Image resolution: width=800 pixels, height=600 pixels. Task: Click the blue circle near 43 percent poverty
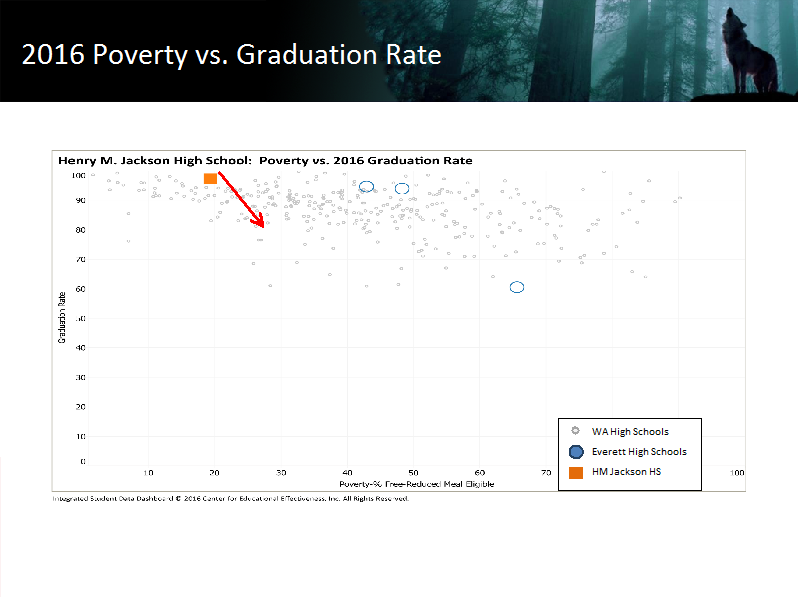point(366,187)
